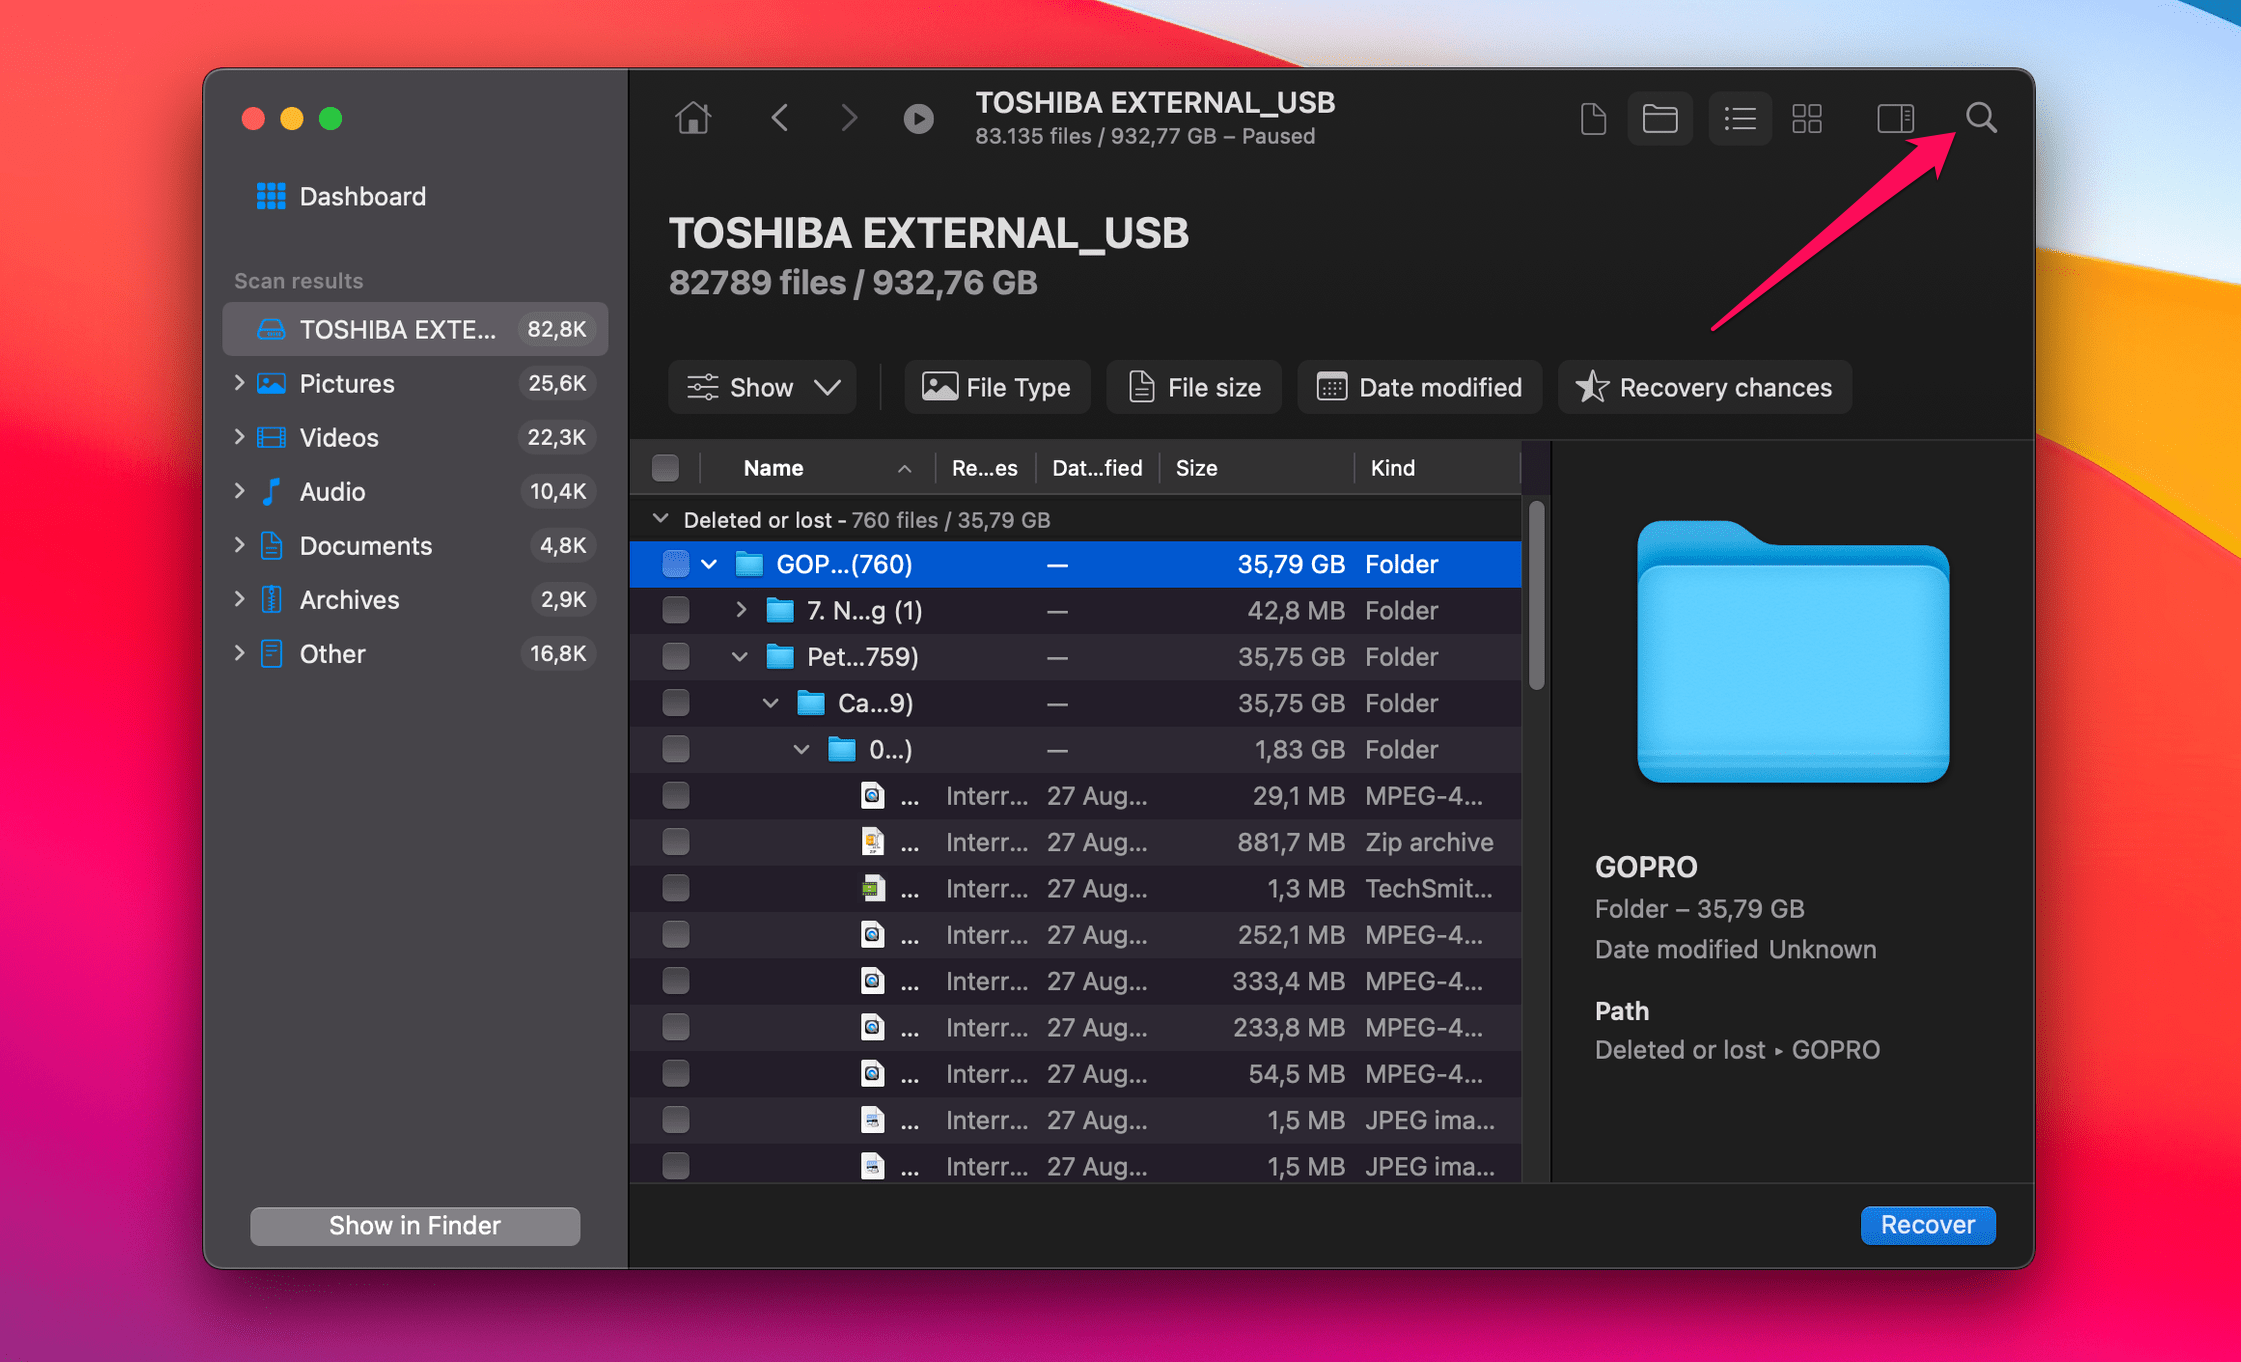
Task: Navigate forward with the right arrow
Action: 849,118
